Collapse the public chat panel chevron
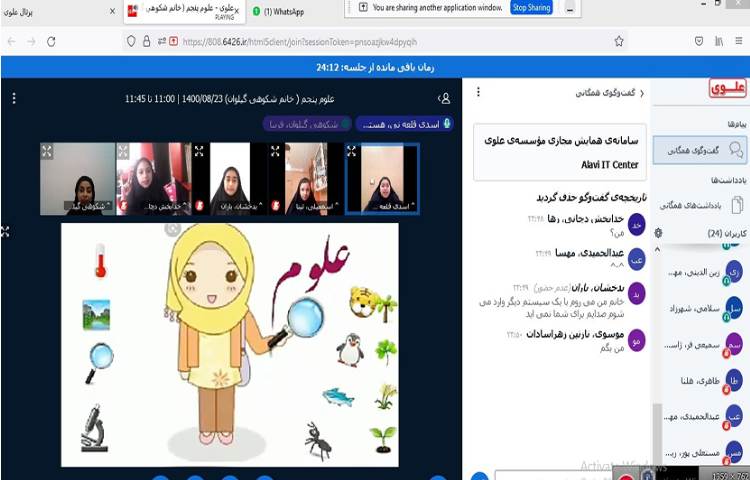750x480 pixels. 642,93
